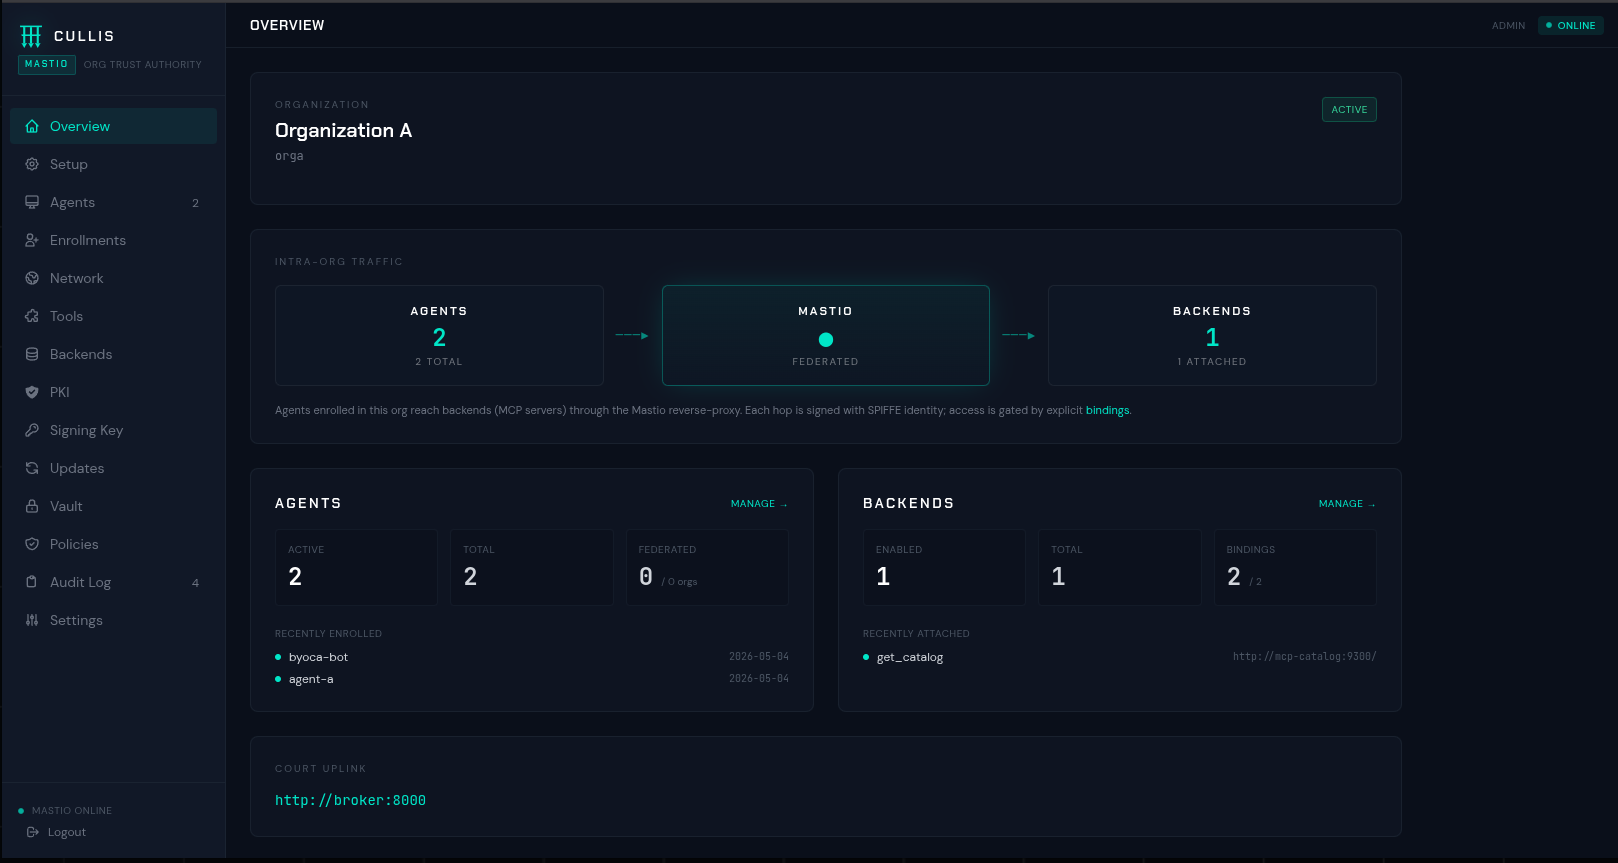Click the Logout link

point(56,832)
